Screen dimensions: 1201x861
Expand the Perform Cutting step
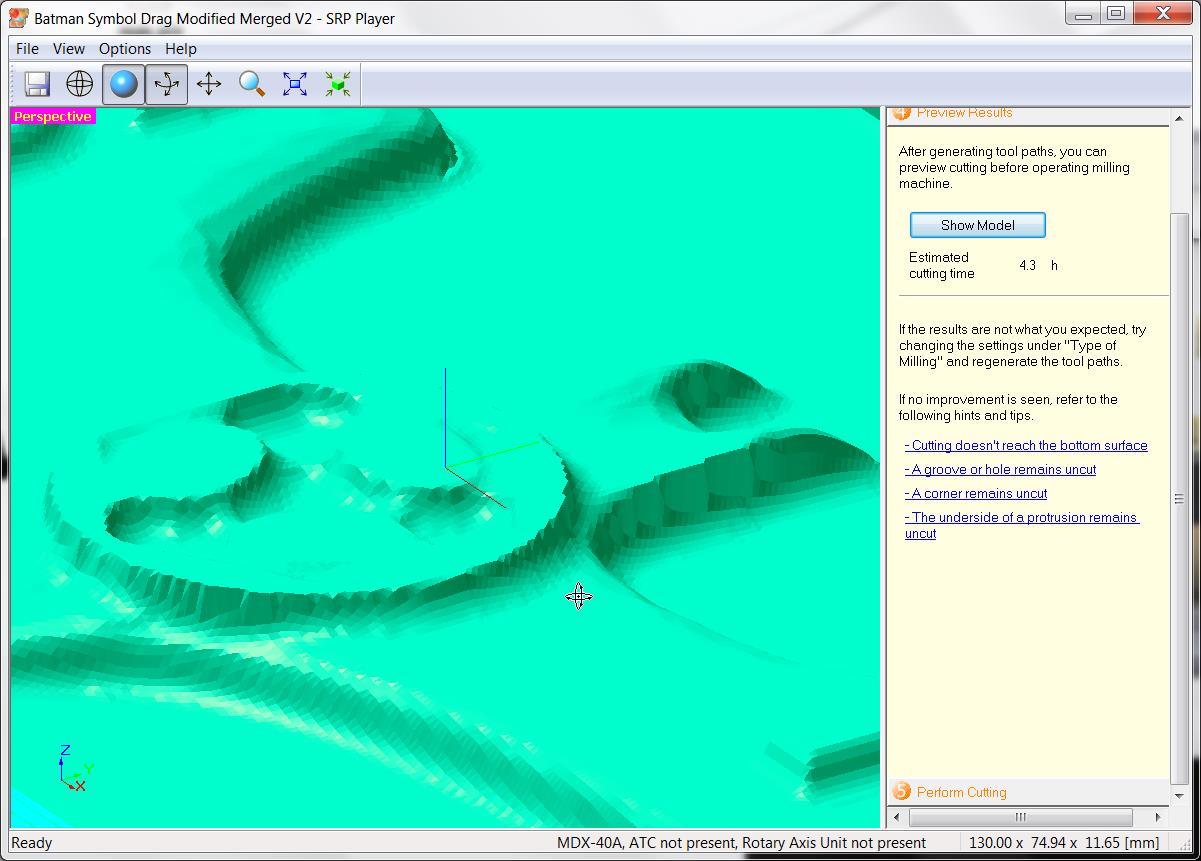click(961, 792)
